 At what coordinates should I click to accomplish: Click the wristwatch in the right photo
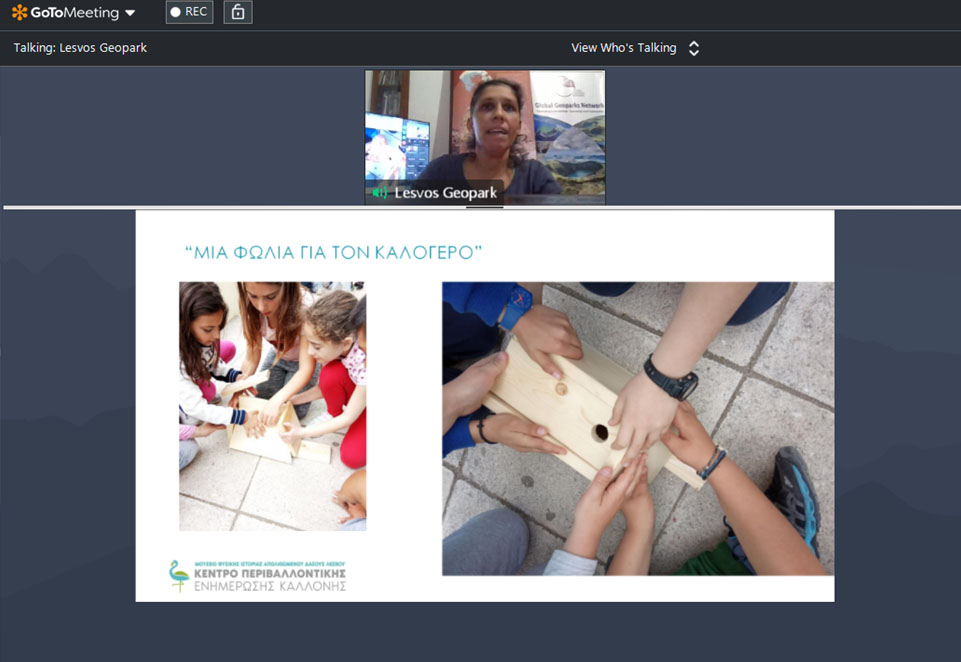pyautogui.click(x=668, y=378)
